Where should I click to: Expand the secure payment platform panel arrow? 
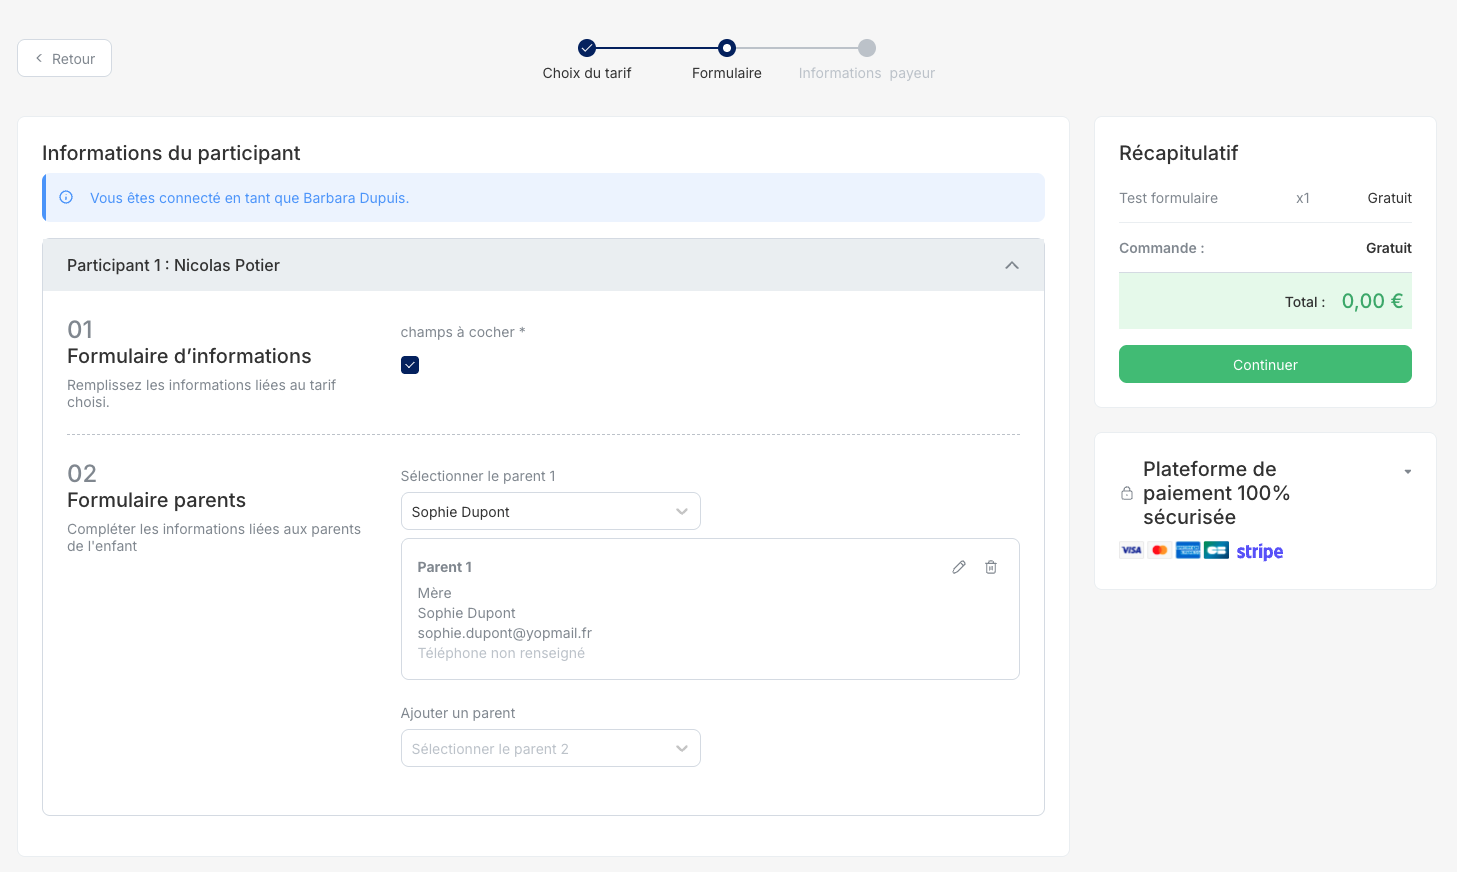pos(1407,471)
